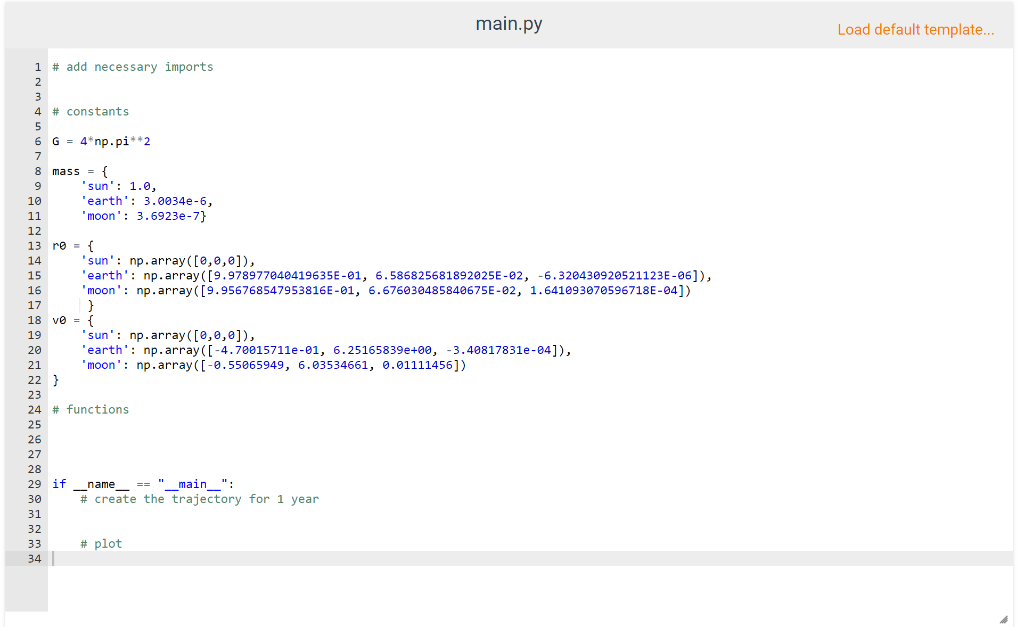Viewport: 1024px width, 627px height.
Task: Click line number 13 in the gutter
Action: coord(34,245)
